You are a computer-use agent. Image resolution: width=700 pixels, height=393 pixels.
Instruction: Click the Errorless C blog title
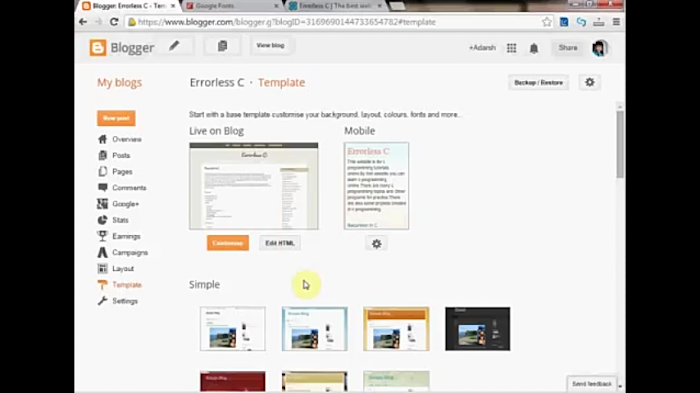click(x=217, y=83)
